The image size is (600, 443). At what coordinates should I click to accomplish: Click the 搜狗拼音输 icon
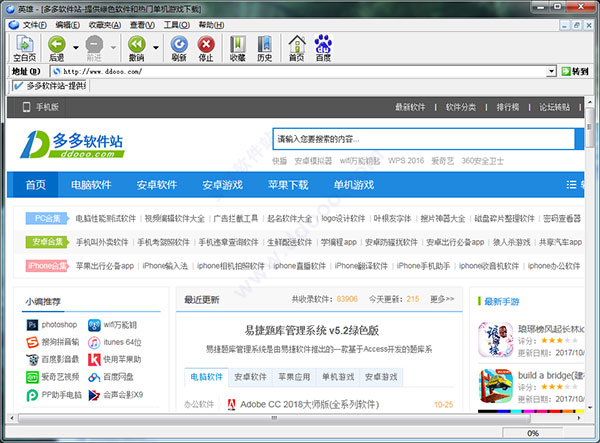click(x=32, y=342)
